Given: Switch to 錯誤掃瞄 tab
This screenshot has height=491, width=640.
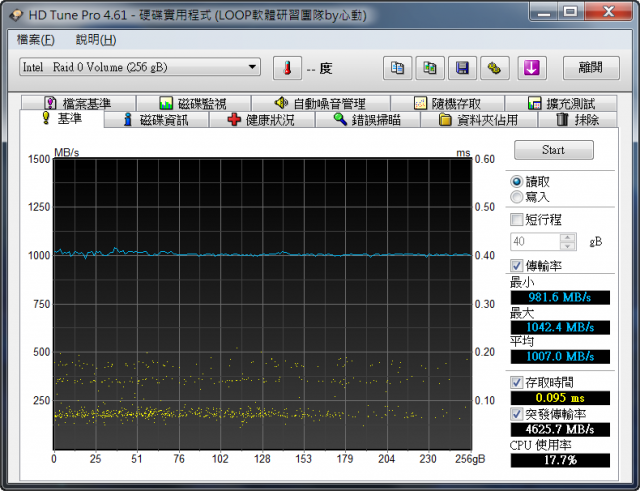Looking at the screenshot, I should pos(367,120).
